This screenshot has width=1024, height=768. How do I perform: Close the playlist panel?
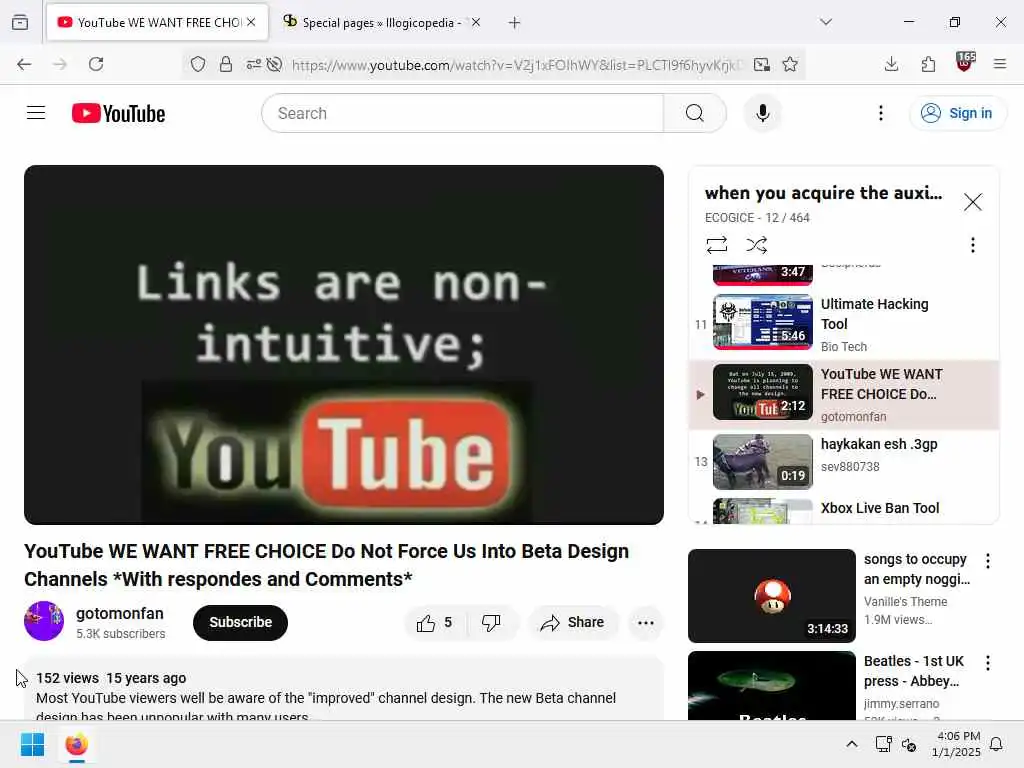(972, 202)
